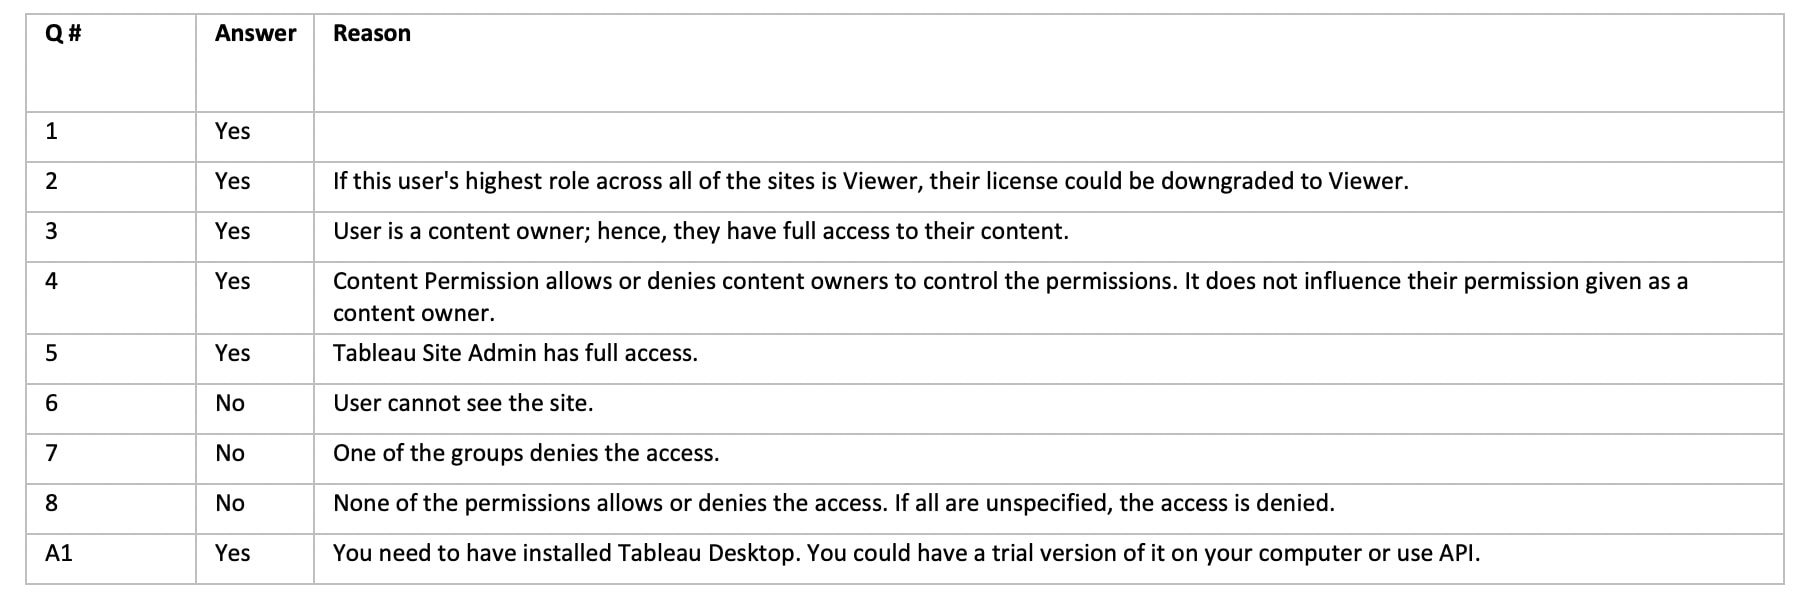Click the 'Q #' column header
The height and width of the screenshot is (602, 1800).
[63, 34]
